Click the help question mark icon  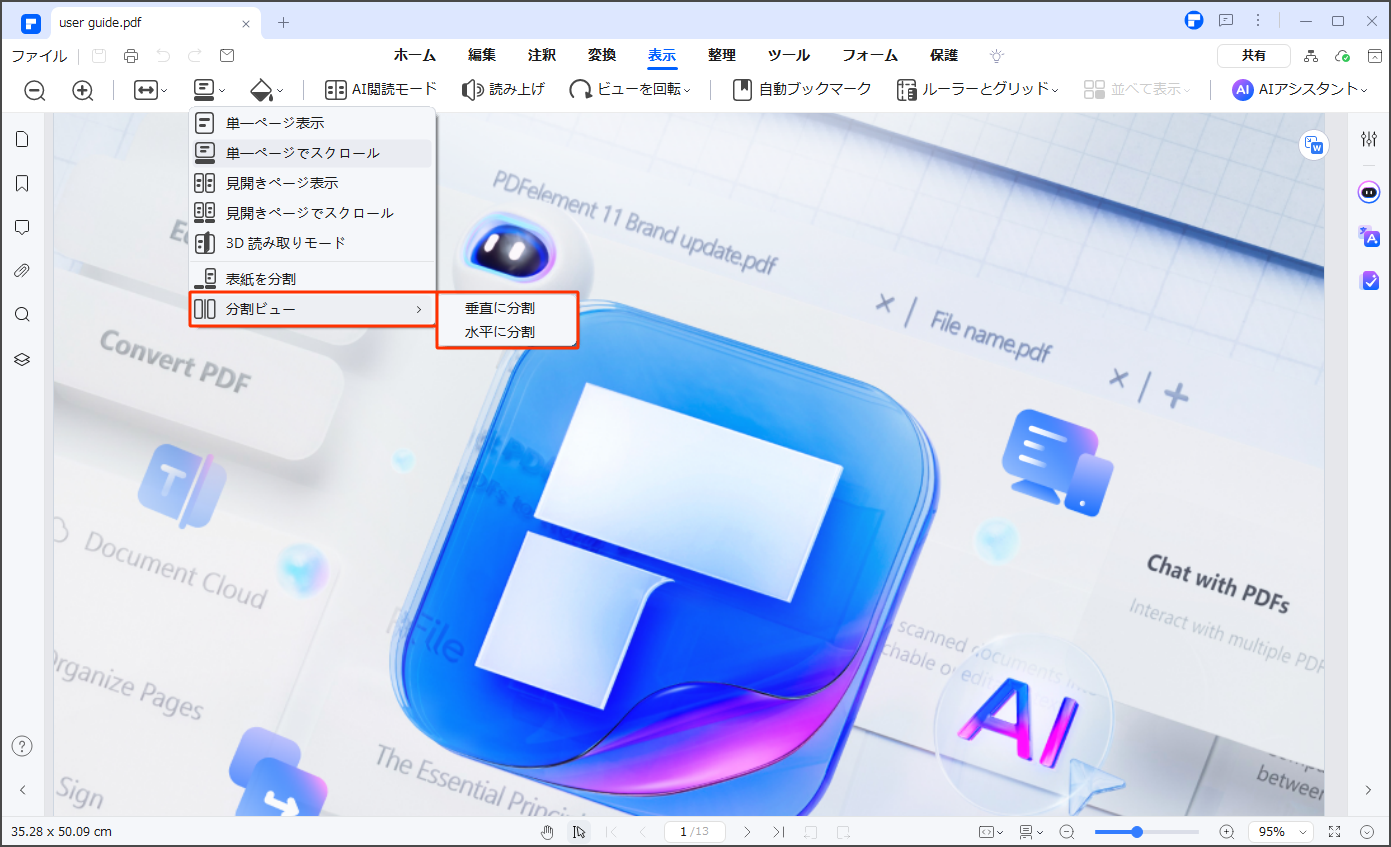pos(22,746)
